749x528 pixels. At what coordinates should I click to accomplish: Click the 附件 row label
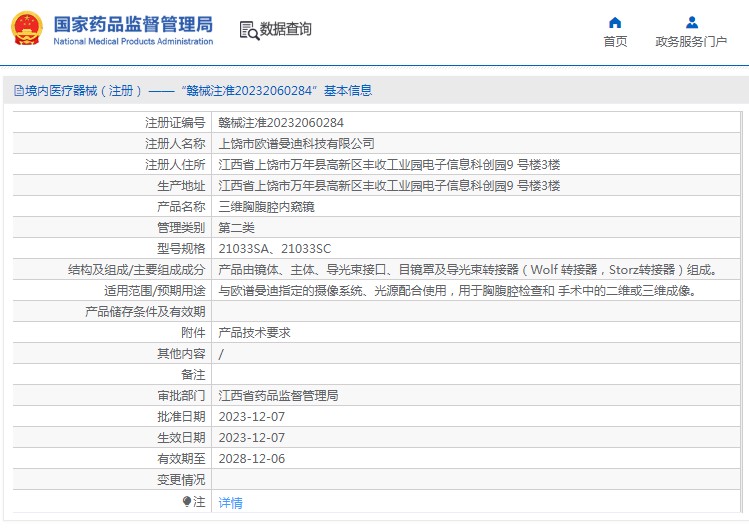point(193,333)
